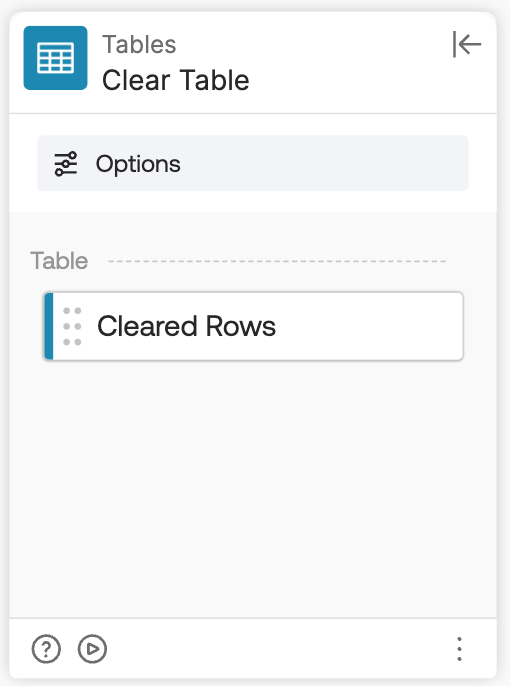510x686 pixels.
Task: Click the Clear Table title text
Action: coord(175,80)
